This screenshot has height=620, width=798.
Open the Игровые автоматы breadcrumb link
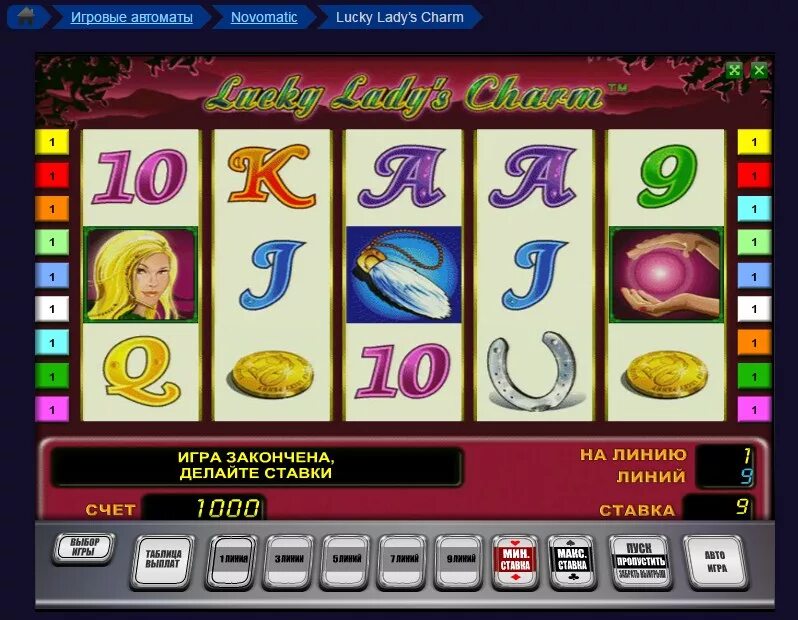(x=132, y=17)
